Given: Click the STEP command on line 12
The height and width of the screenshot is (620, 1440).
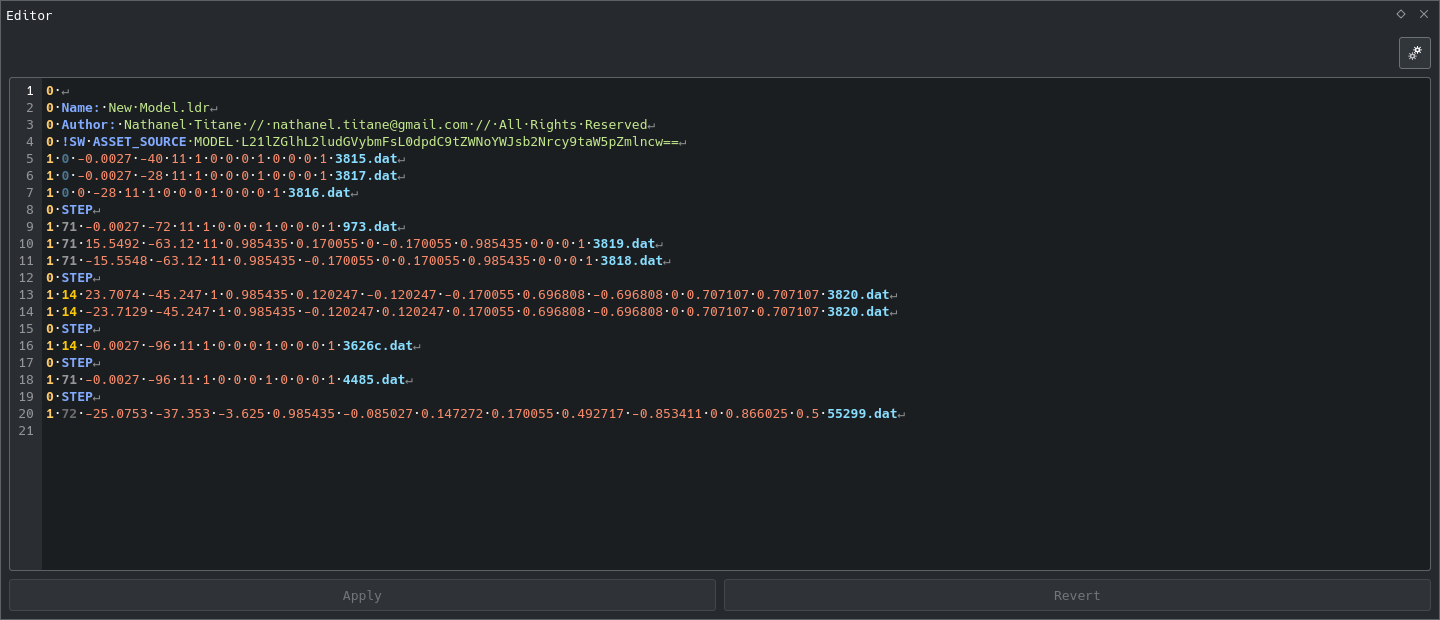Looking at the screenshot, I should 77,278.
